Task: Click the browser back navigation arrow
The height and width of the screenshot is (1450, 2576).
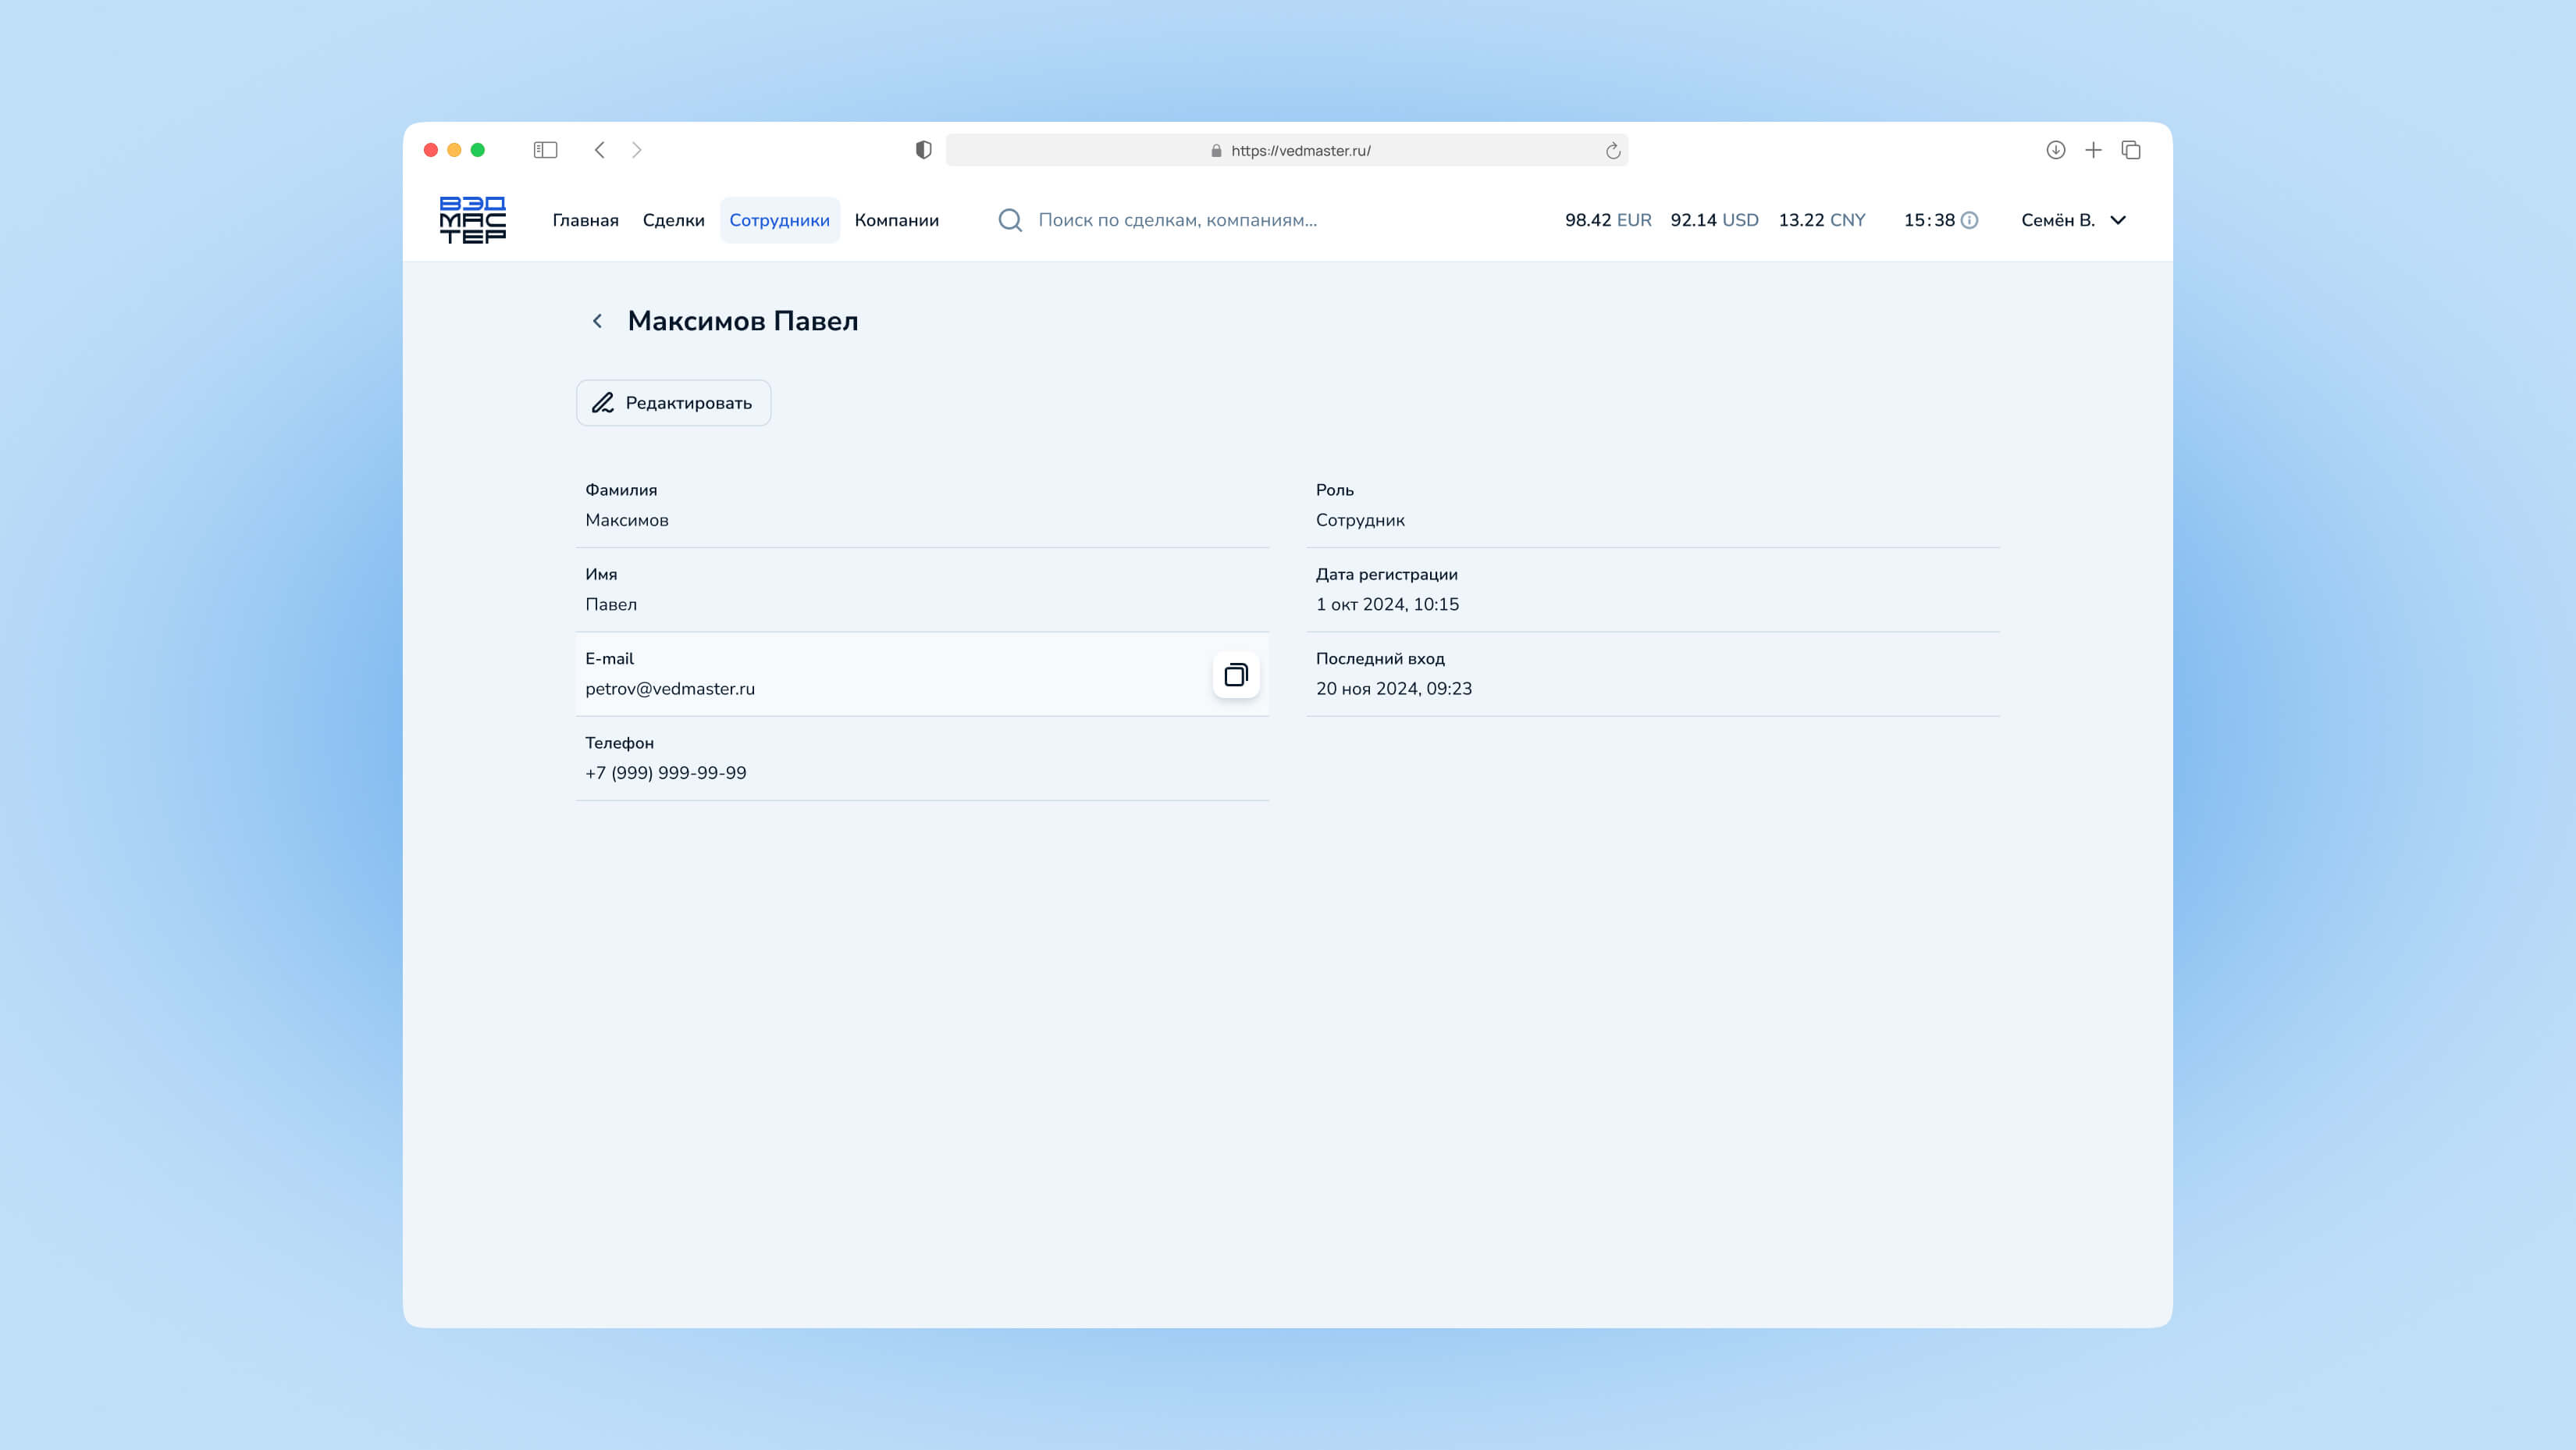Action: [x=599, y=150]
